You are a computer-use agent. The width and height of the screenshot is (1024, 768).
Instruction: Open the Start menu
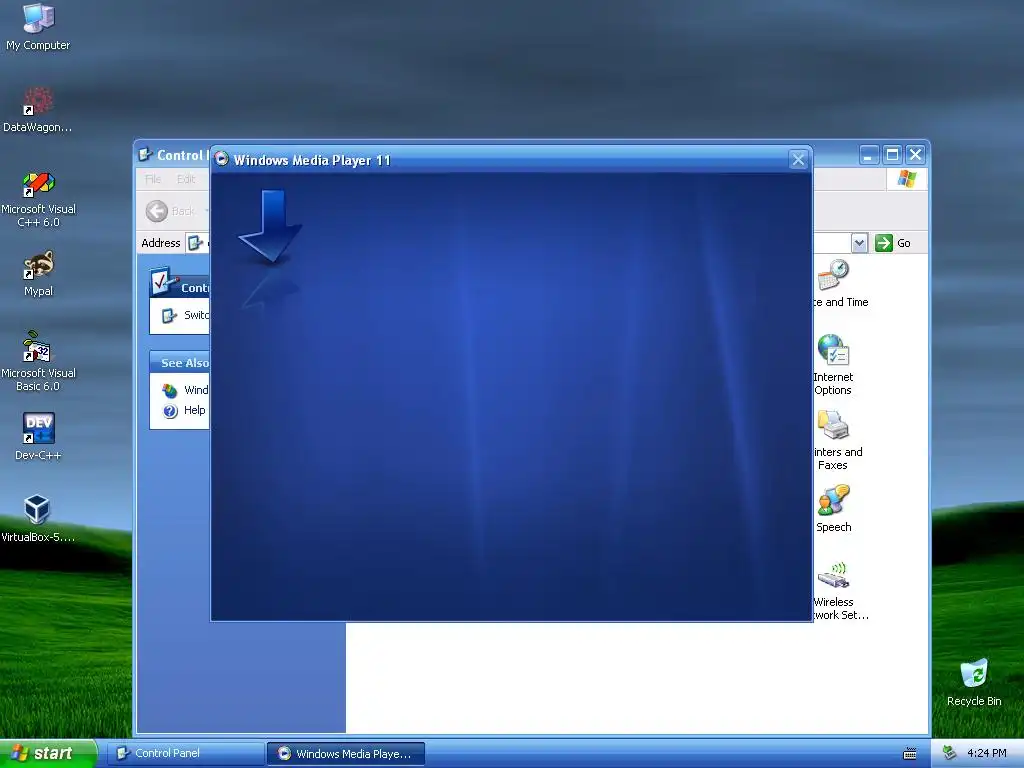click(x=48, y=753)
